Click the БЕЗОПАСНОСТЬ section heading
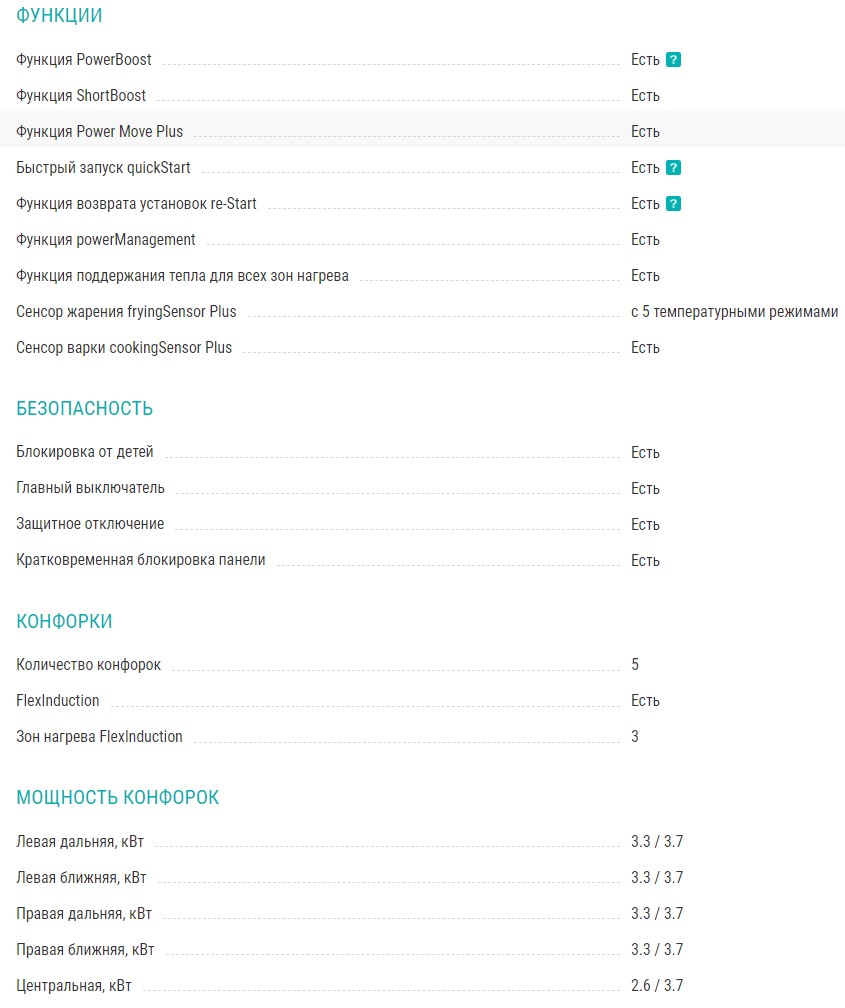 click(x=84, y=409)
